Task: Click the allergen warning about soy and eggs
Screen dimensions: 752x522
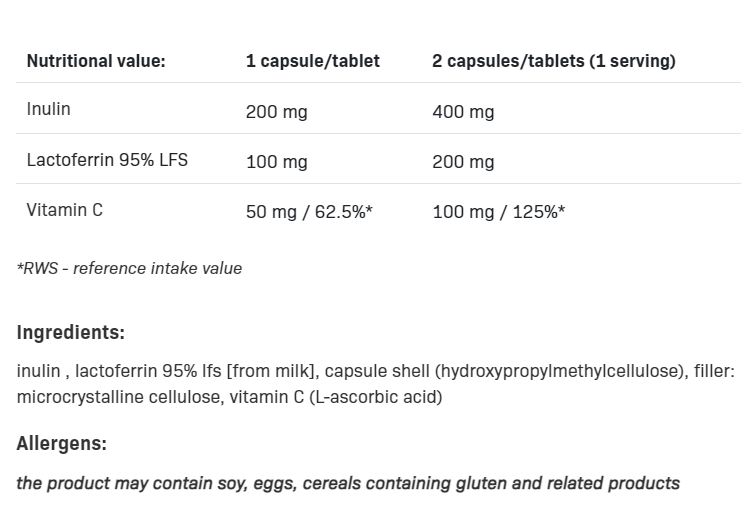Action: (348, 483)
